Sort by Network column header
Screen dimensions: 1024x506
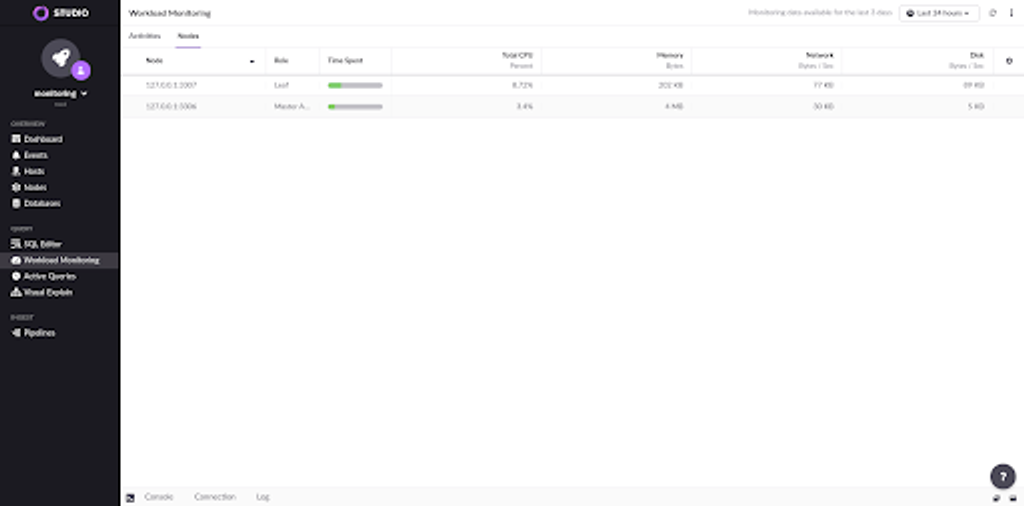pyautogui.click(x=819, y=56)
